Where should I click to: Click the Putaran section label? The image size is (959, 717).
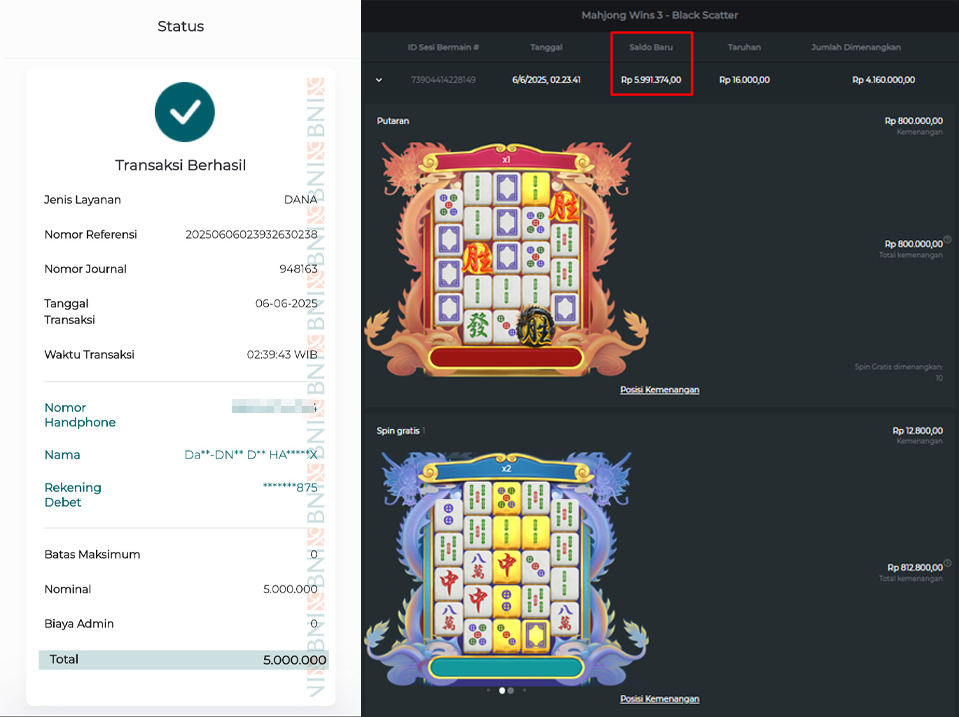pyautogui.click(x=393, y=121)
